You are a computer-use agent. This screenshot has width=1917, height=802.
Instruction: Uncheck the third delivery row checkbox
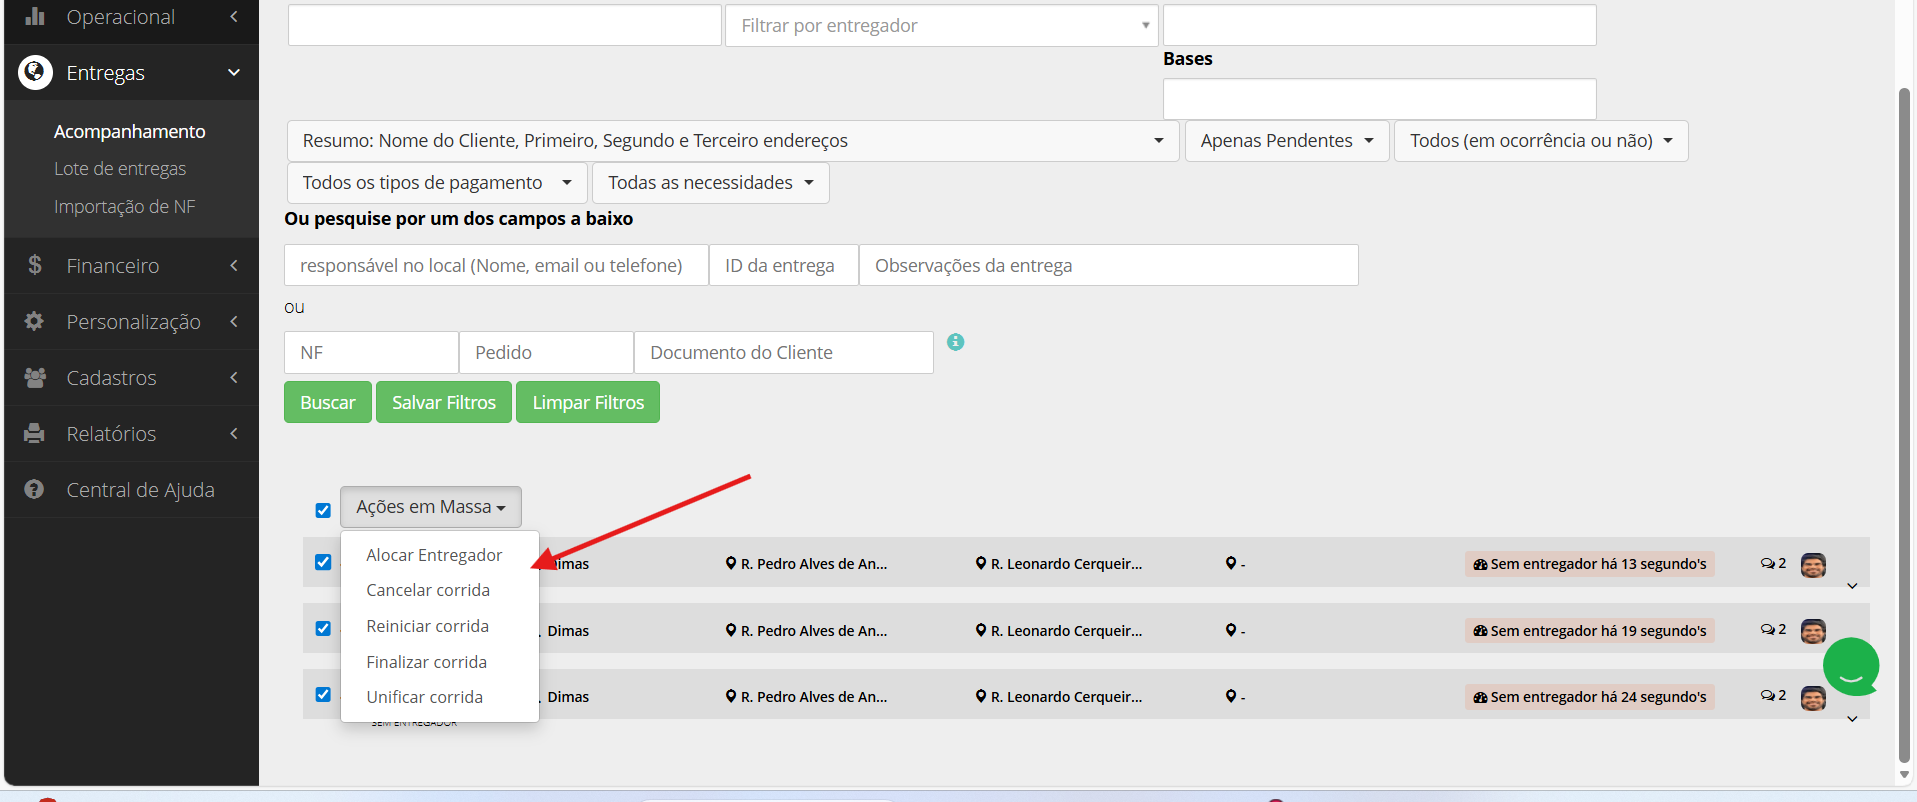coord(323,695)
